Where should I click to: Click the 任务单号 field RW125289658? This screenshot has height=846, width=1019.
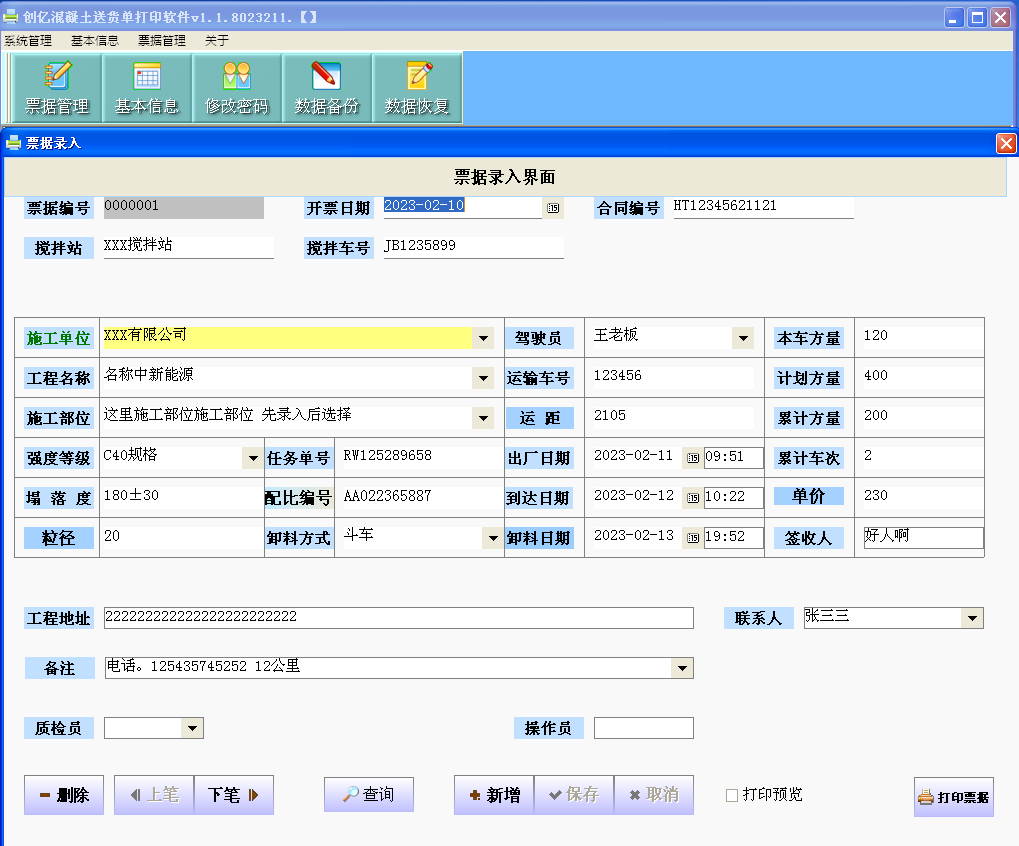point(422,457)
